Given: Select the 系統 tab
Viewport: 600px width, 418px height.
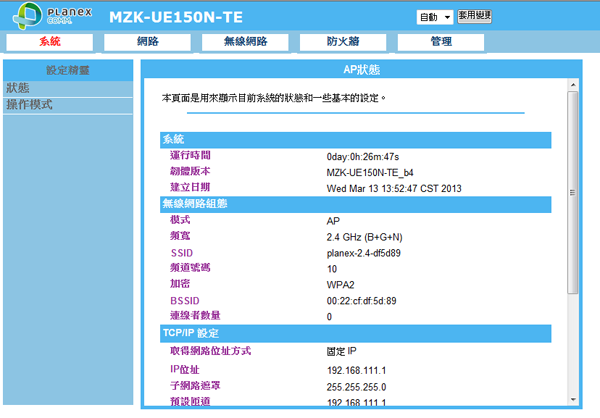Looking at the screenshot, I should point(50,42).
